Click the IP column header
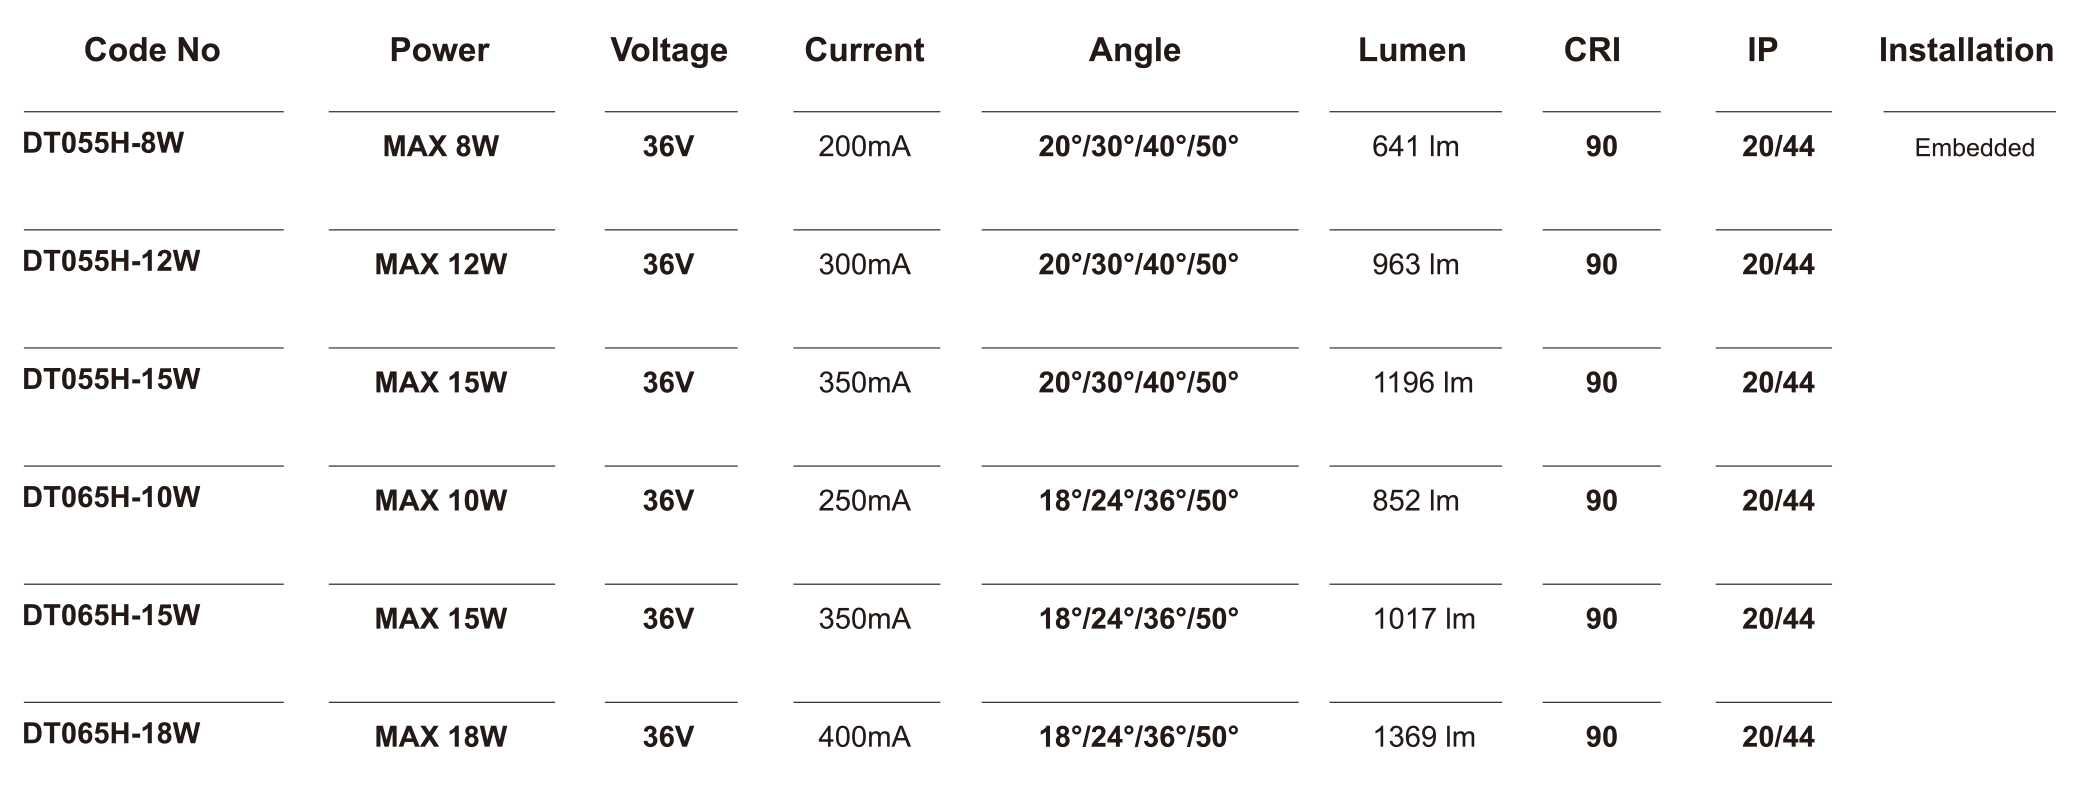2087x790 pixels. pos(1762,50)
